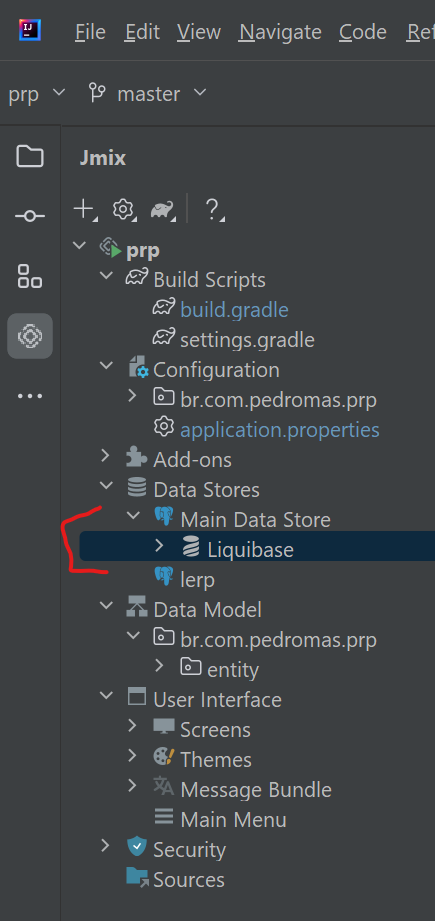
Task: Click the IntelliJ IDEA logo icon
Action: point(30,29)
